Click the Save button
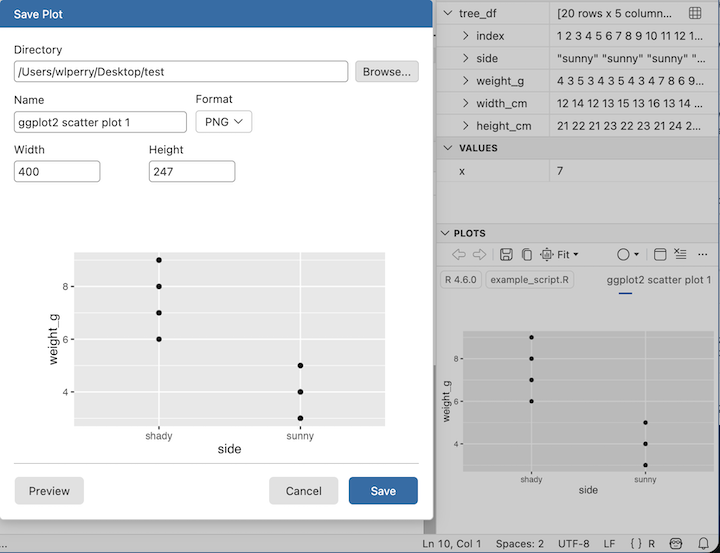This screenshot has width=720, height=553. pyautogui.click(x=383, y=491)
